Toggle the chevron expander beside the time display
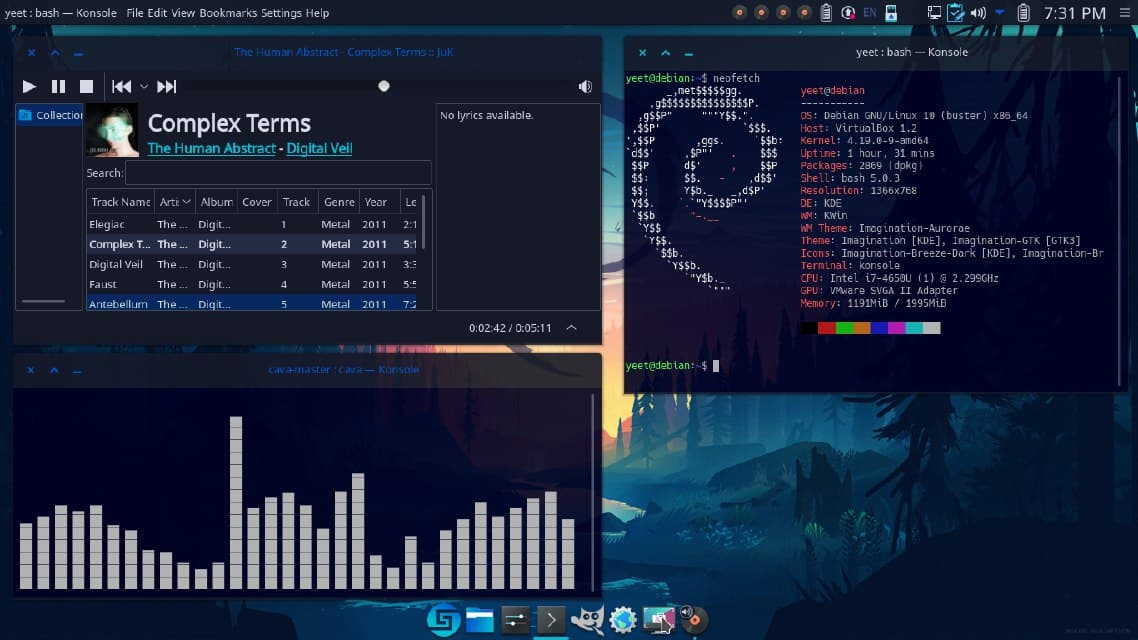This screenshot has height=640, width=1138. tap(572, 328)
